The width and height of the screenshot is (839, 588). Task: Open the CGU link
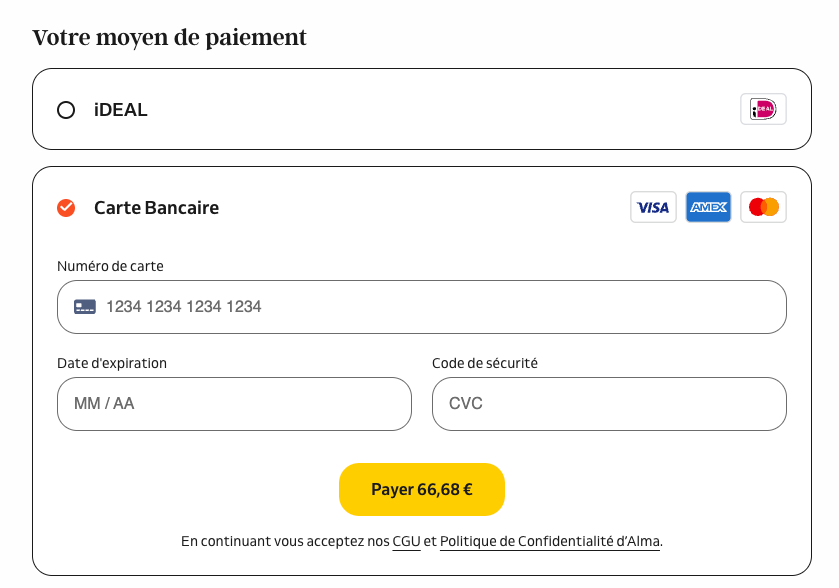[406, 542]
